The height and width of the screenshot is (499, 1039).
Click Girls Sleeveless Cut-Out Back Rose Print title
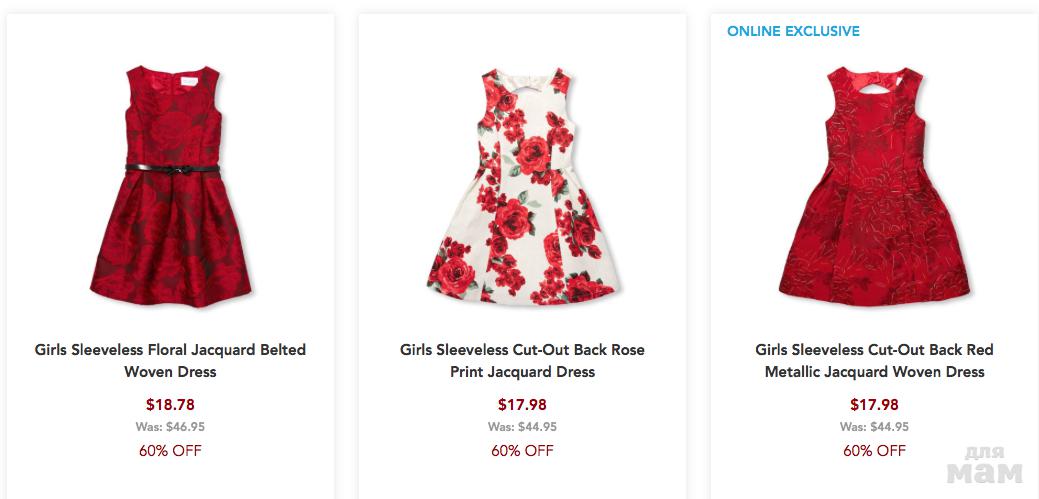click(x=522, y=361)
